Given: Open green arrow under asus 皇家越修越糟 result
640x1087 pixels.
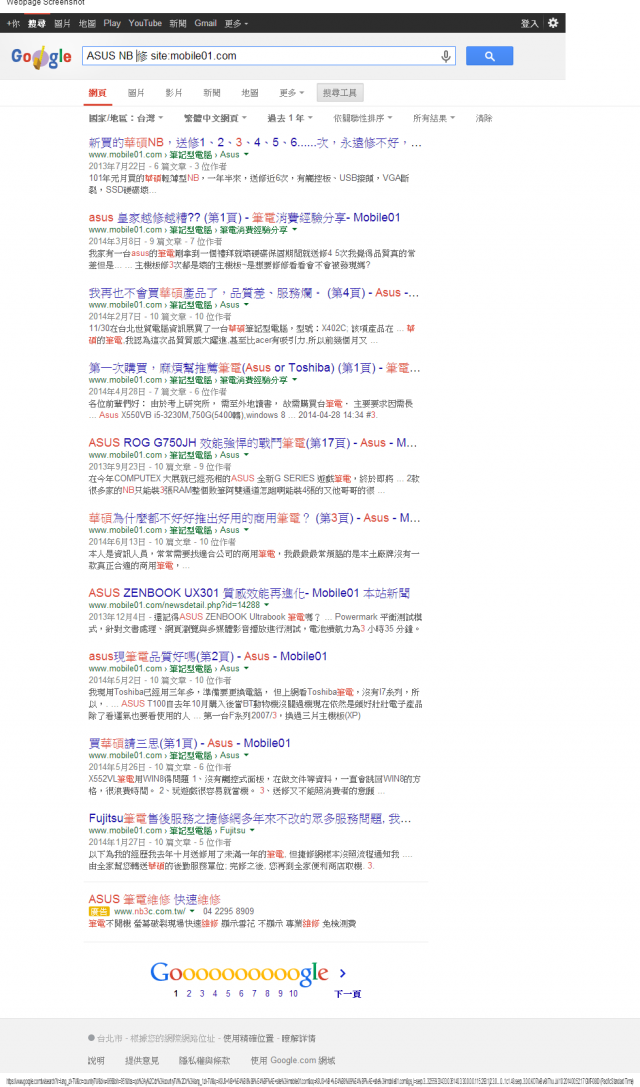Looking at the screenshot, I should [294, 229].
